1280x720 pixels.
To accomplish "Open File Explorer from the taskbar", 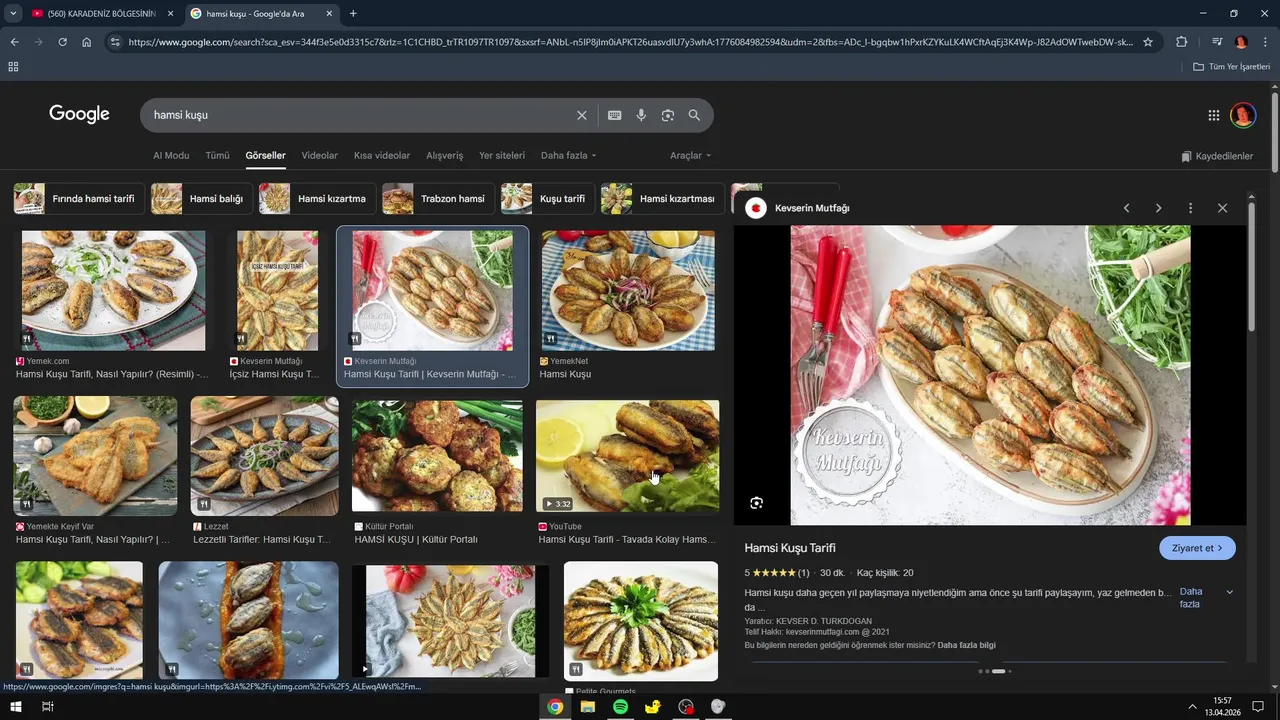I will [588, 706].
